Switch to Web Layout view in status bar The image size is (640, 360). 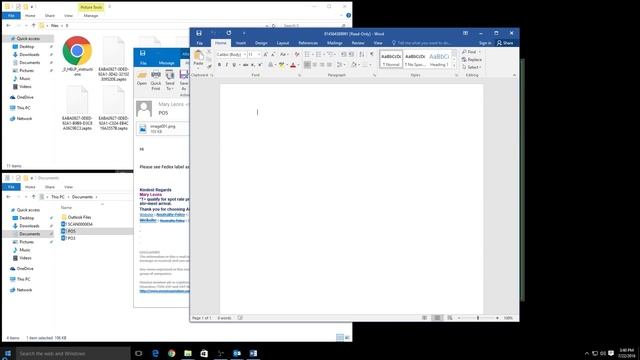coord(449,318)
